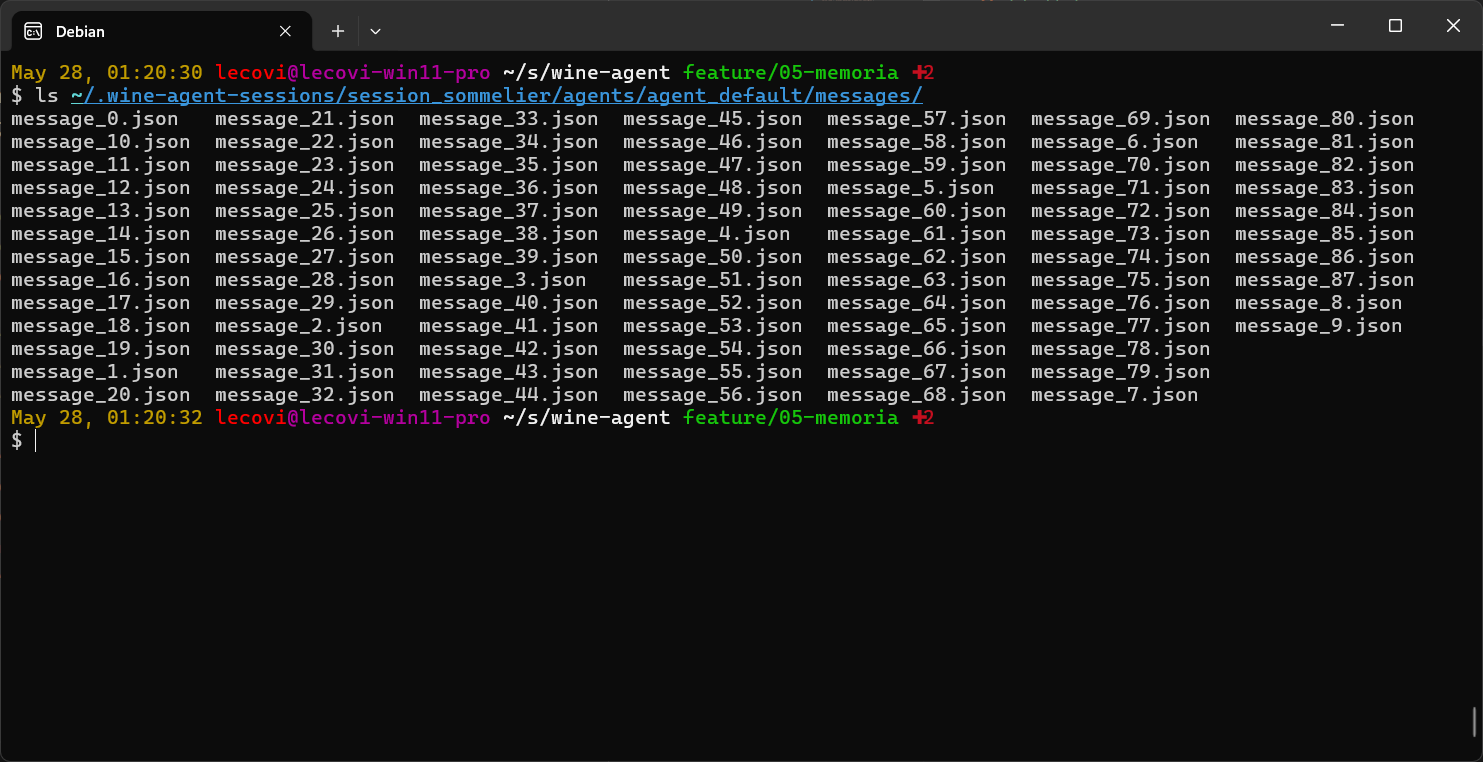The width and height of the screenshot is (1483, 762).
Task: Click message_2.json file name
Action: click(298, 326)
